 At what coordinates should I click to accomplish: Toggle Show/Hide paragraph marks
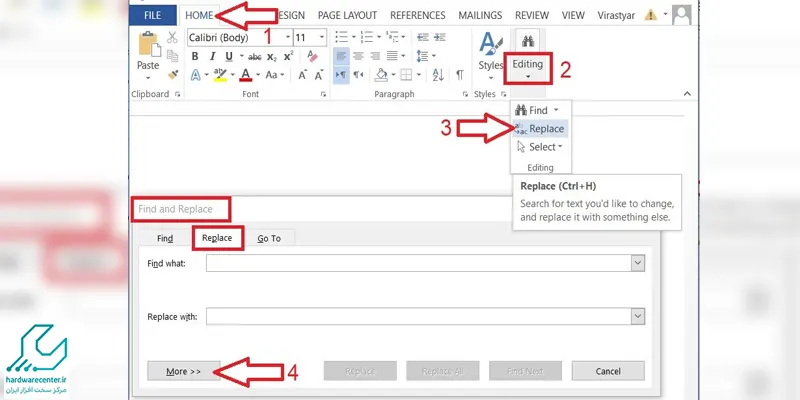click(x=460, y=75)
